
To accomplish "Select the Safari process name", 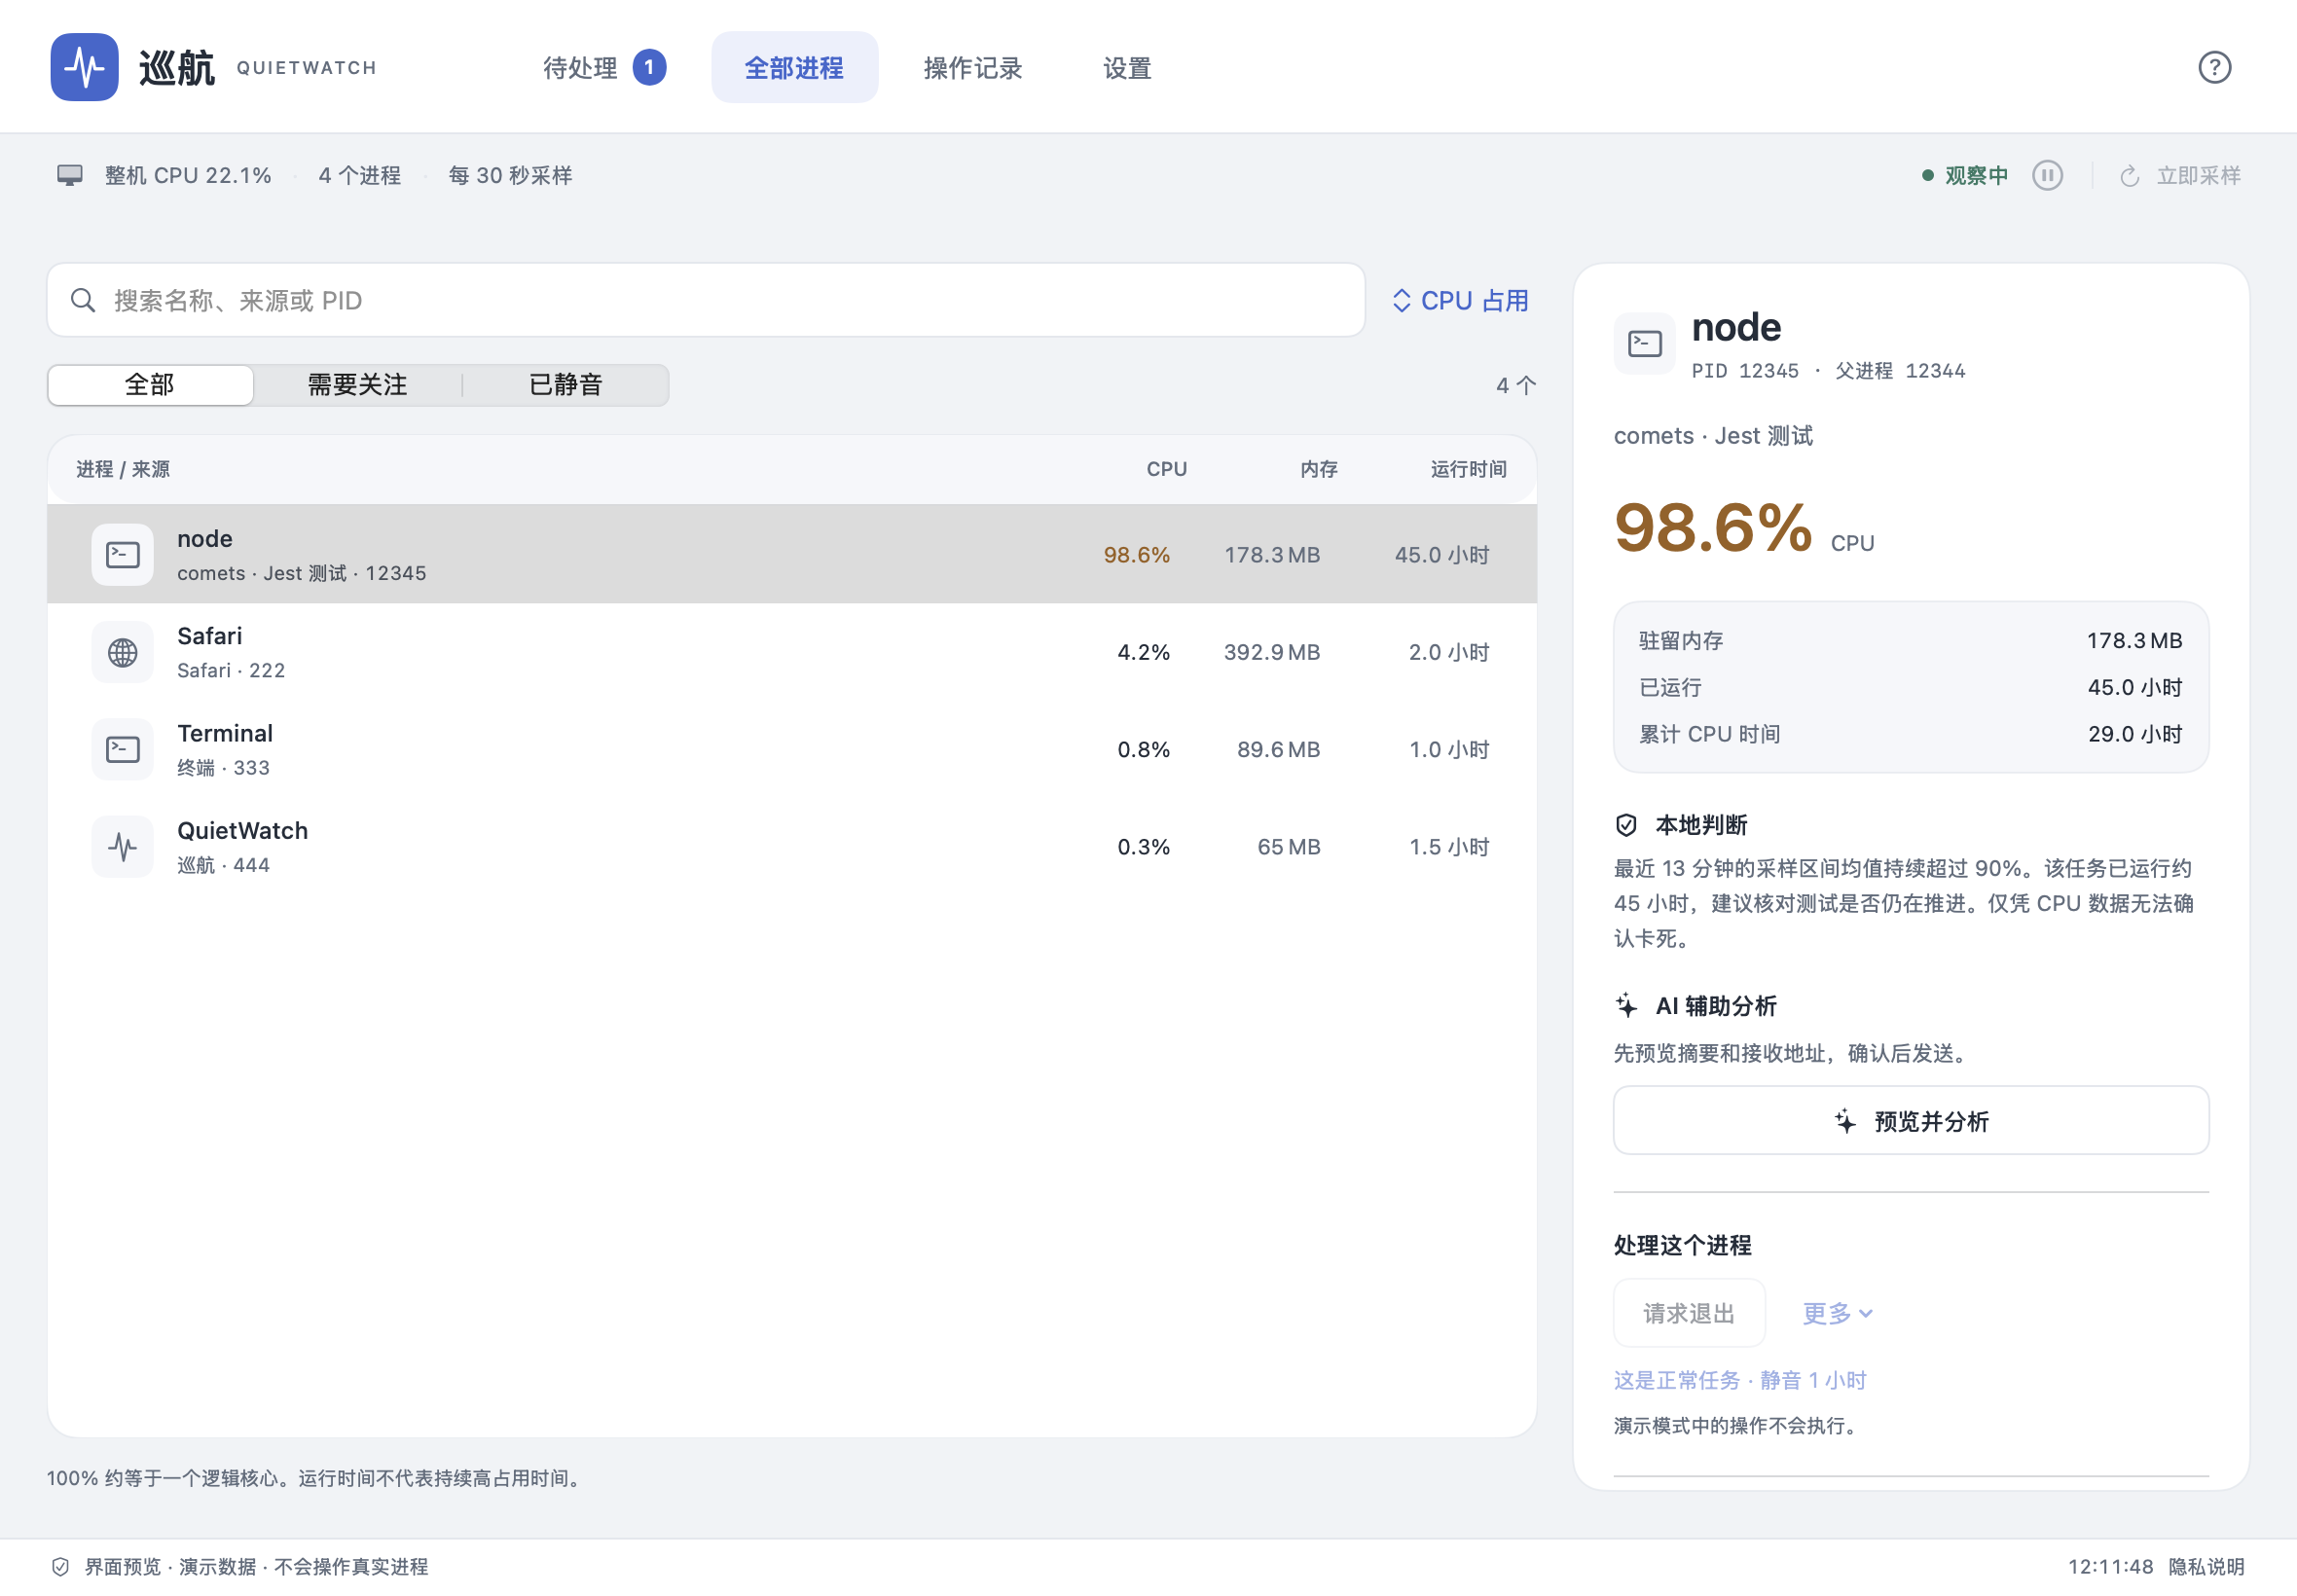I will [209, 636].
